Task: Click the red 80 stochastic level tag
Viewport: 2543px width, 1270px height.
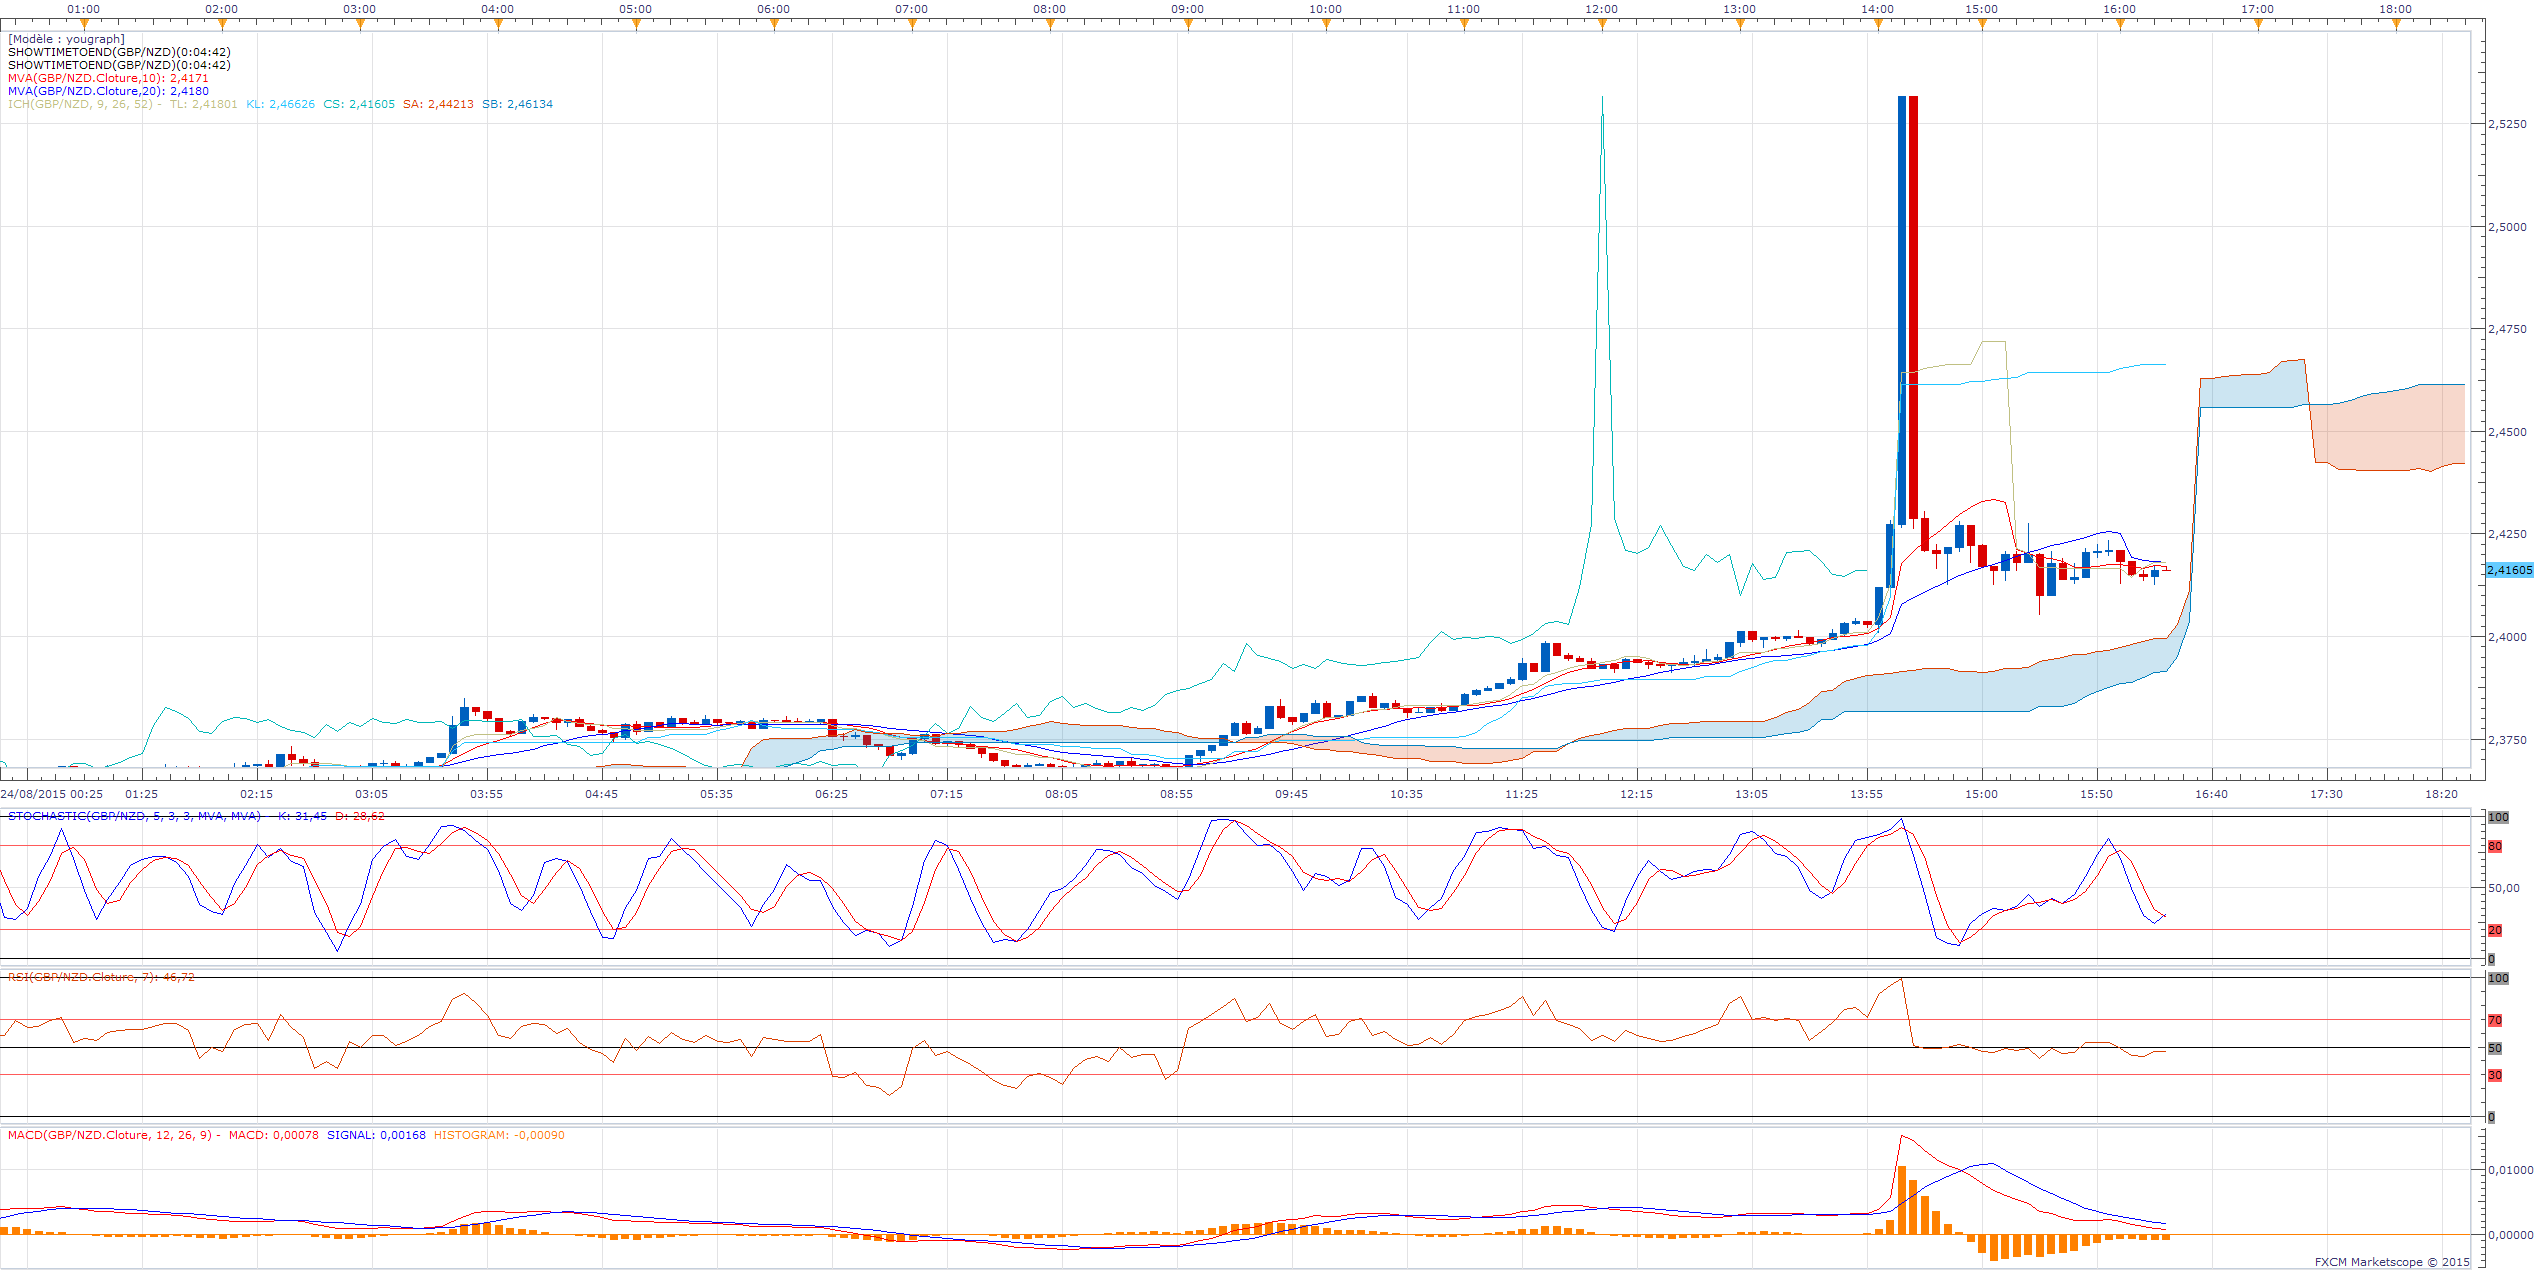Action: 2496,847
